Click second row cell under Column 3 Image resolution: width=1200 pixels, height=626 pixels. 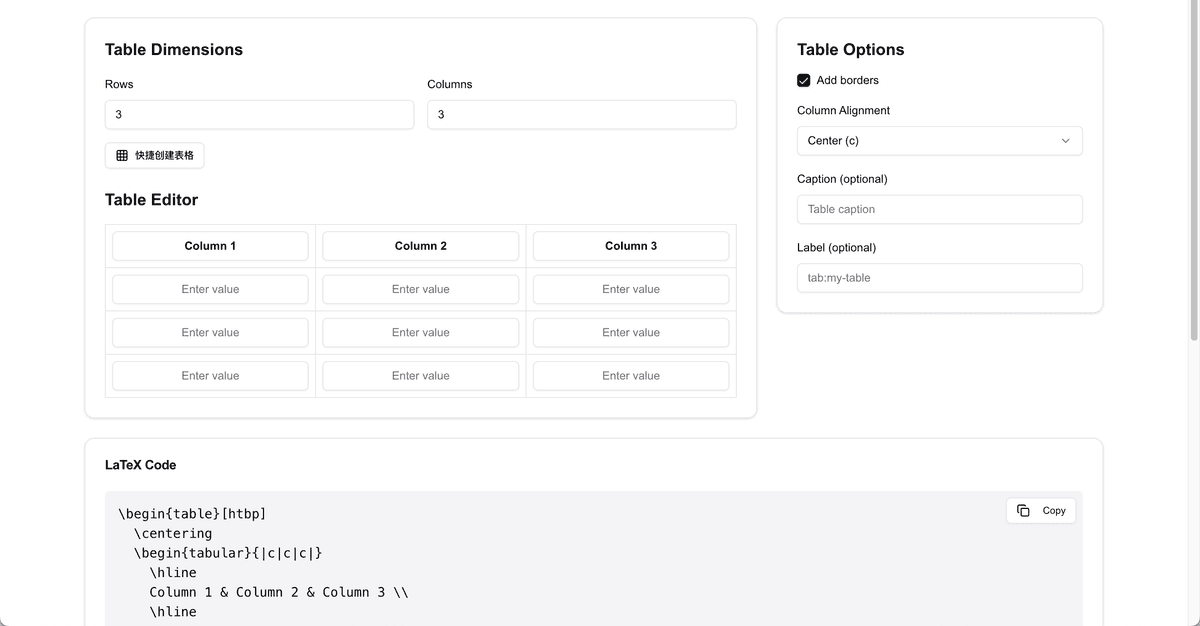point(631,332)
